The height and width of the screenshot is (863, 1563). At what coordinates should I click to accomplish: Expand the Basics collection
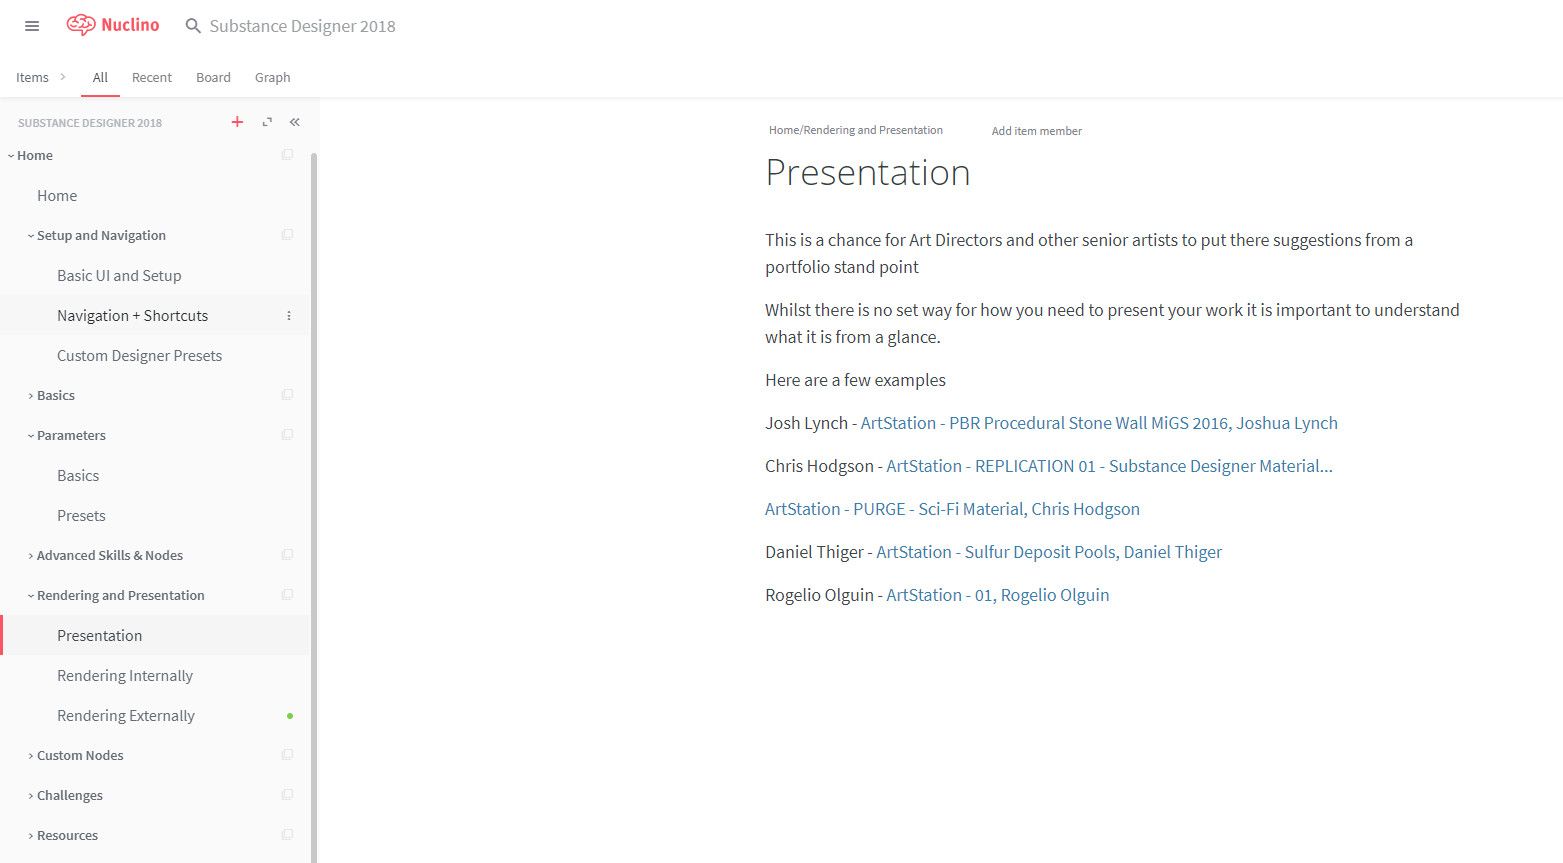31,396
